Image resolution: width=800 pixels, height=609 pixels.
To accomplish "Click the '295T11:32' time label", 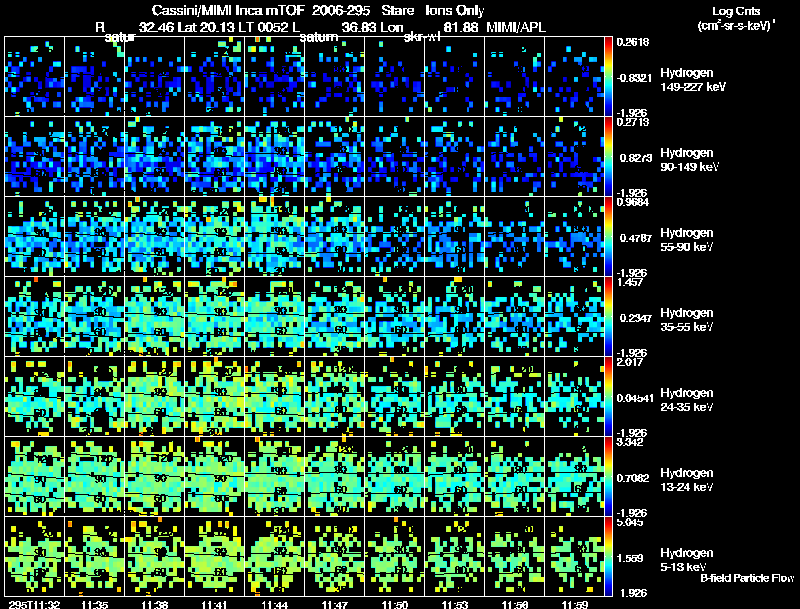I will click(x=34, y=605).
